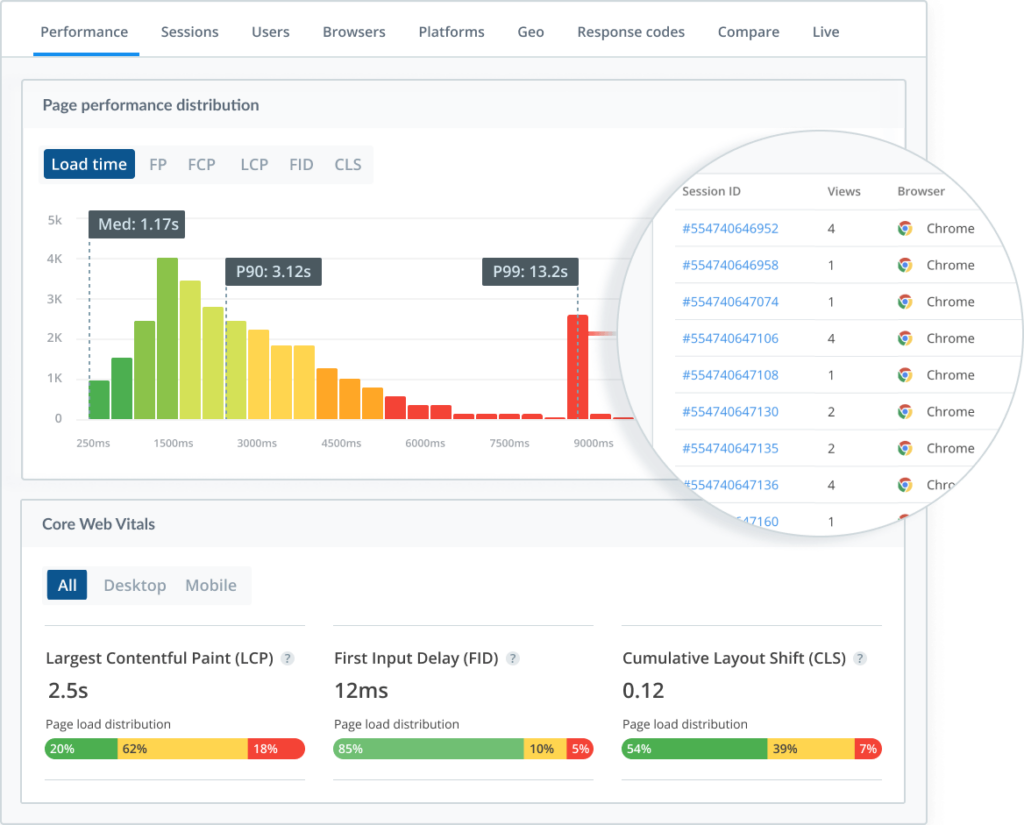Open the CLS help tooltip icon
Image resolution: width=1024 pixels, height=825 pixels.
pyautogui.click(x=860, y=658)
